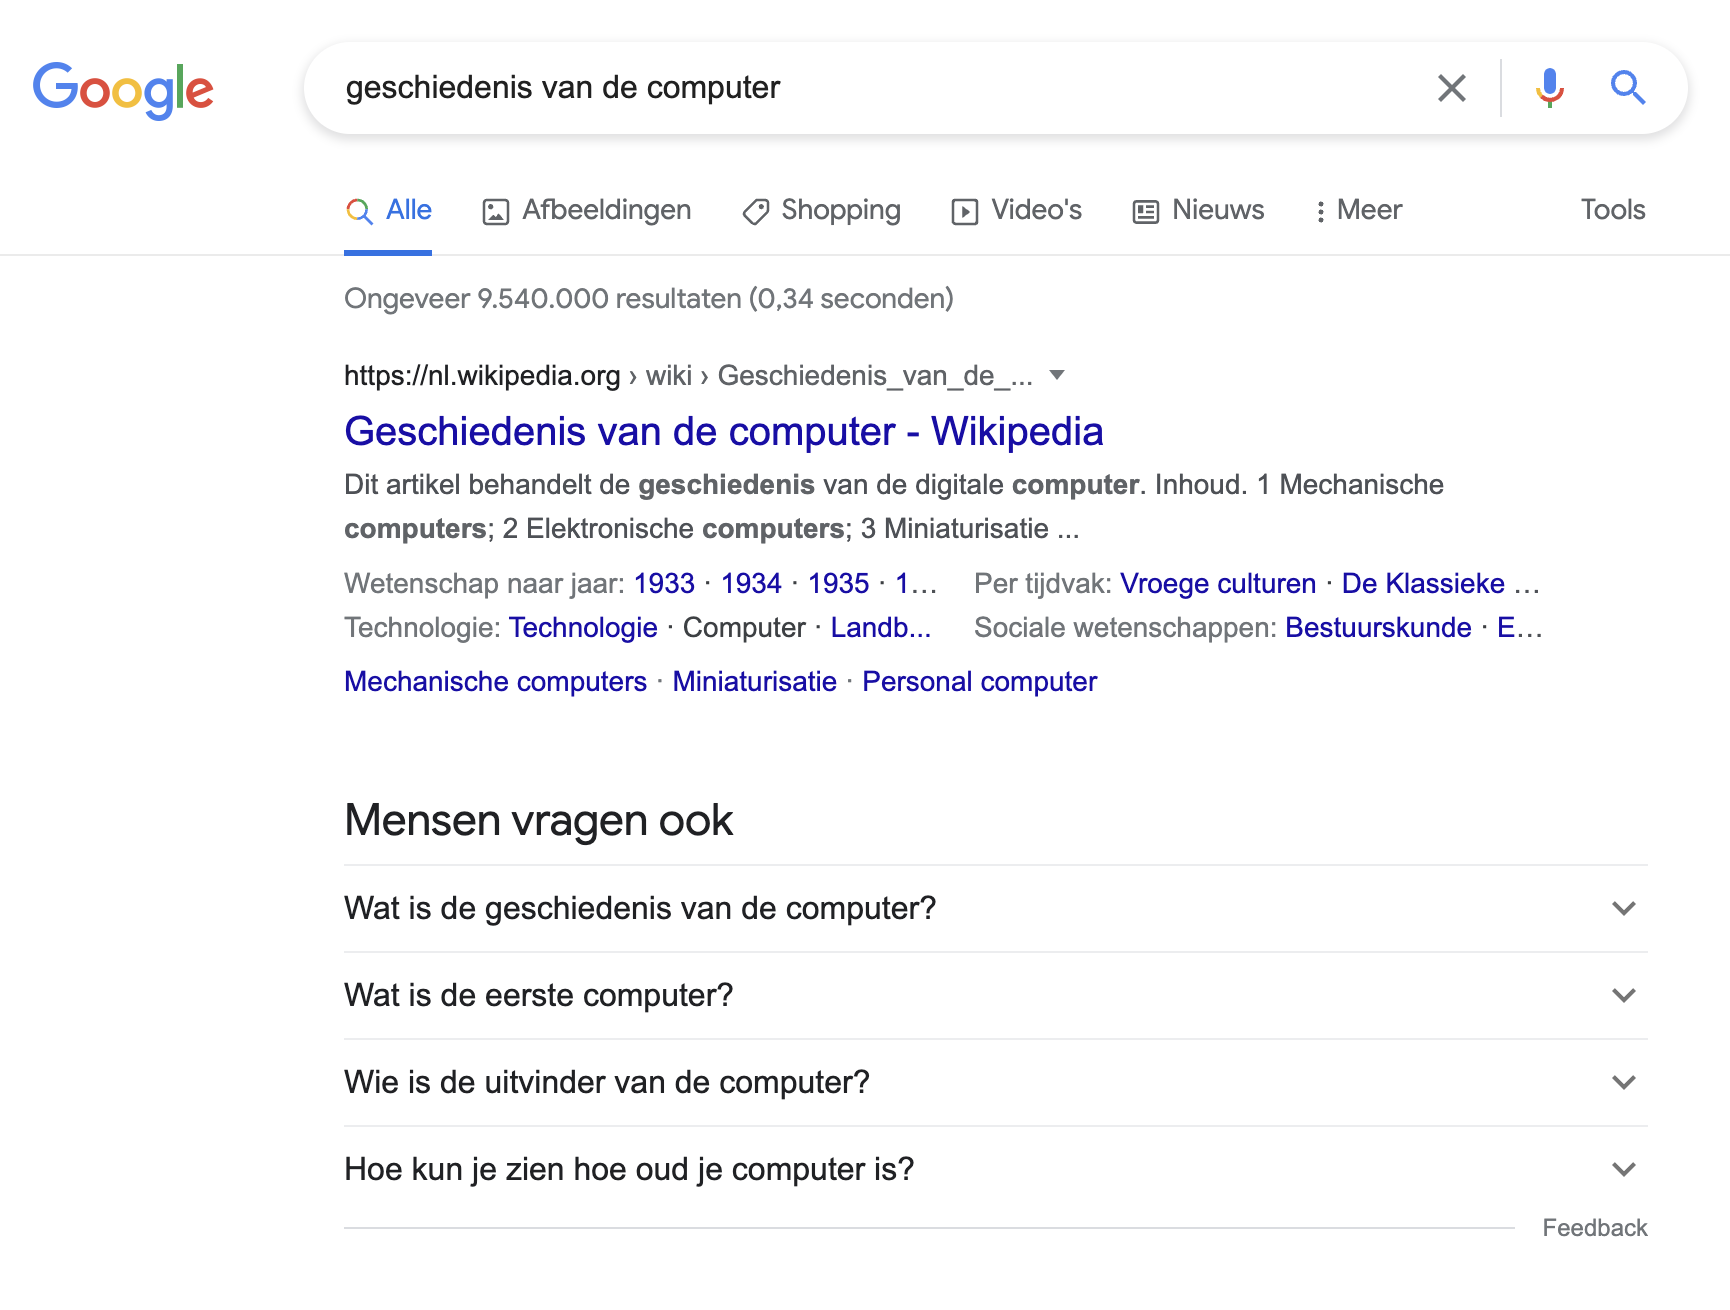Click the blue magnifying glass search icon
Viewport: 1730px width, 1310px height.
click(1627, 88)
